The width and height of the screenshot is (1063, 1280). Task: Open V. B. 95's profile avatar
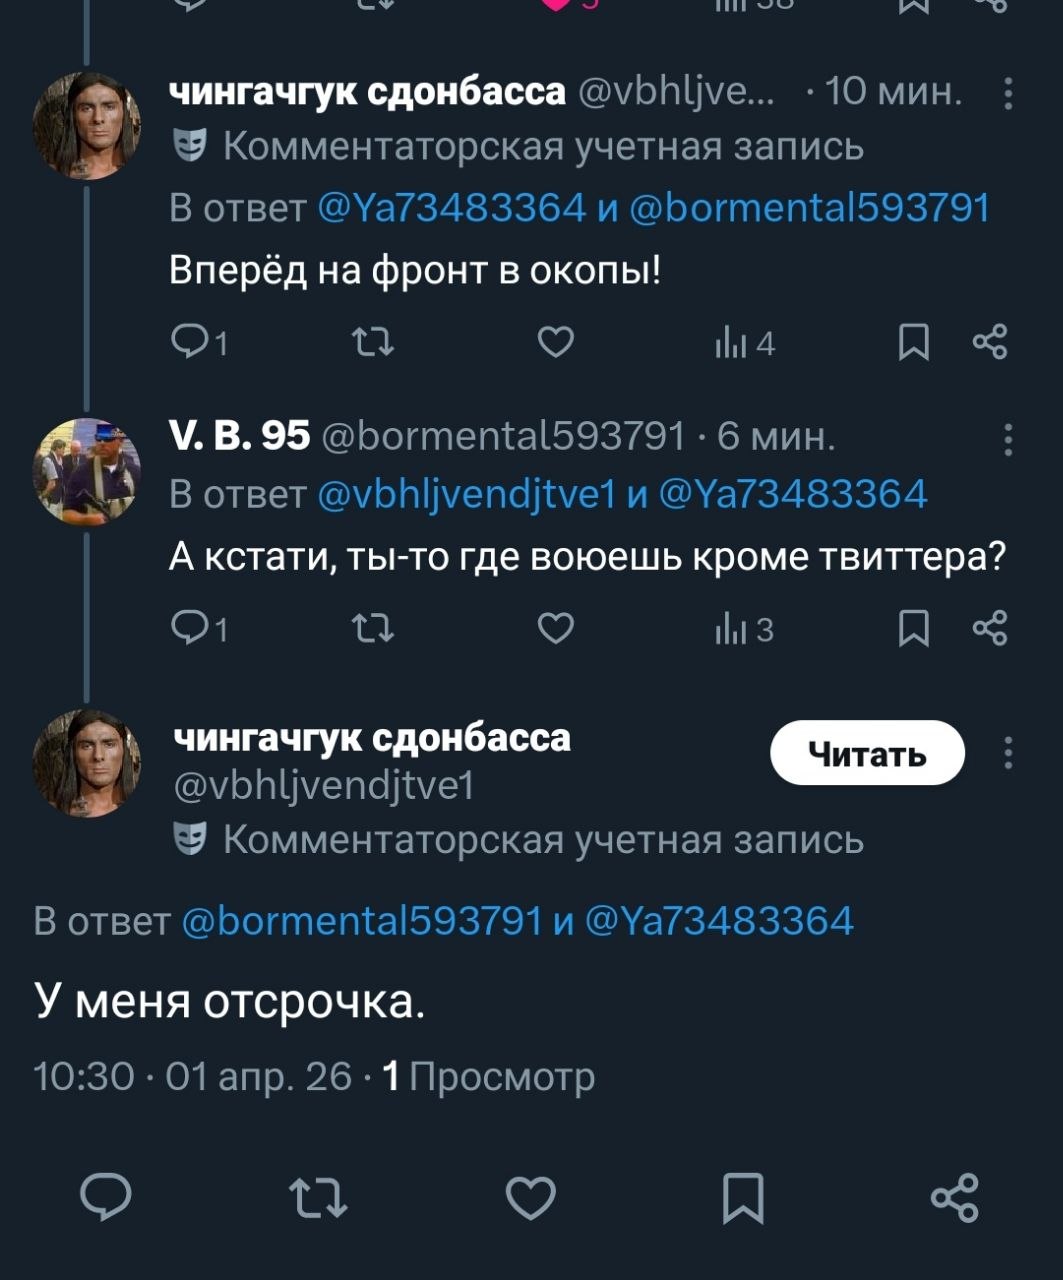coord(87,471)
